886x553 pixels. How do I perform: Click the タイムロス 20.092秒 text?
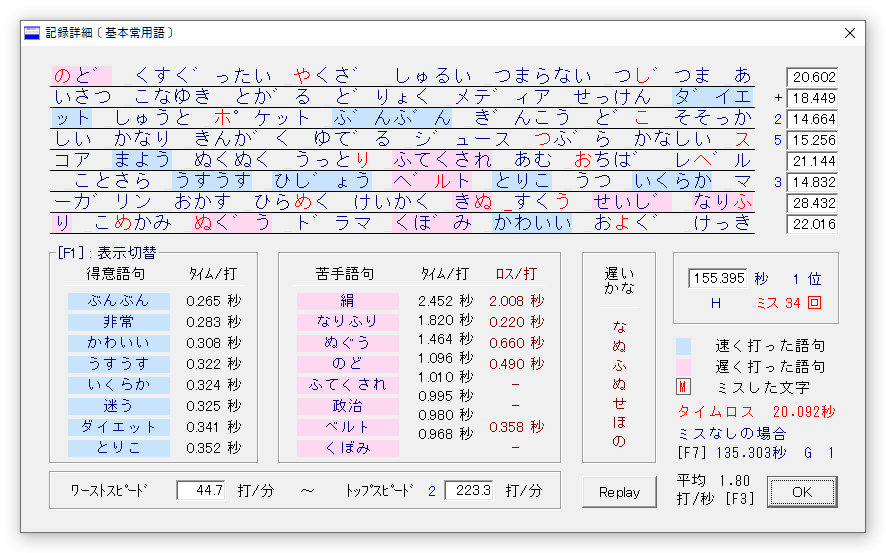coord(756,412)
